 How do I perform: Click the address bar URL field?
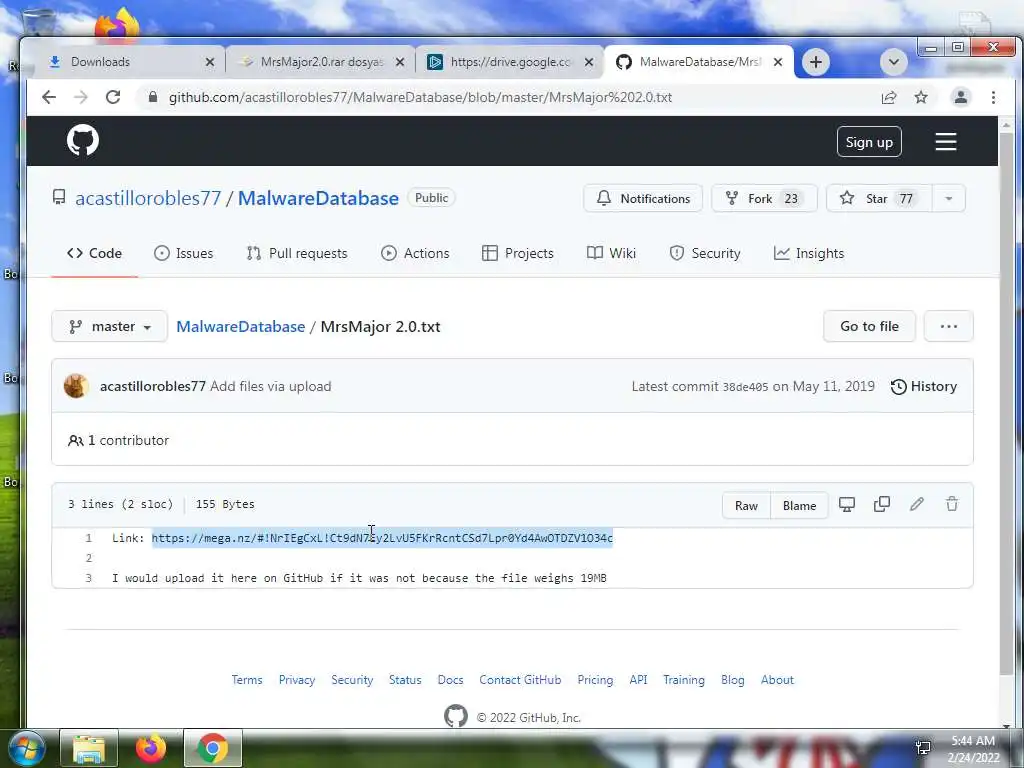pos(509,97)
